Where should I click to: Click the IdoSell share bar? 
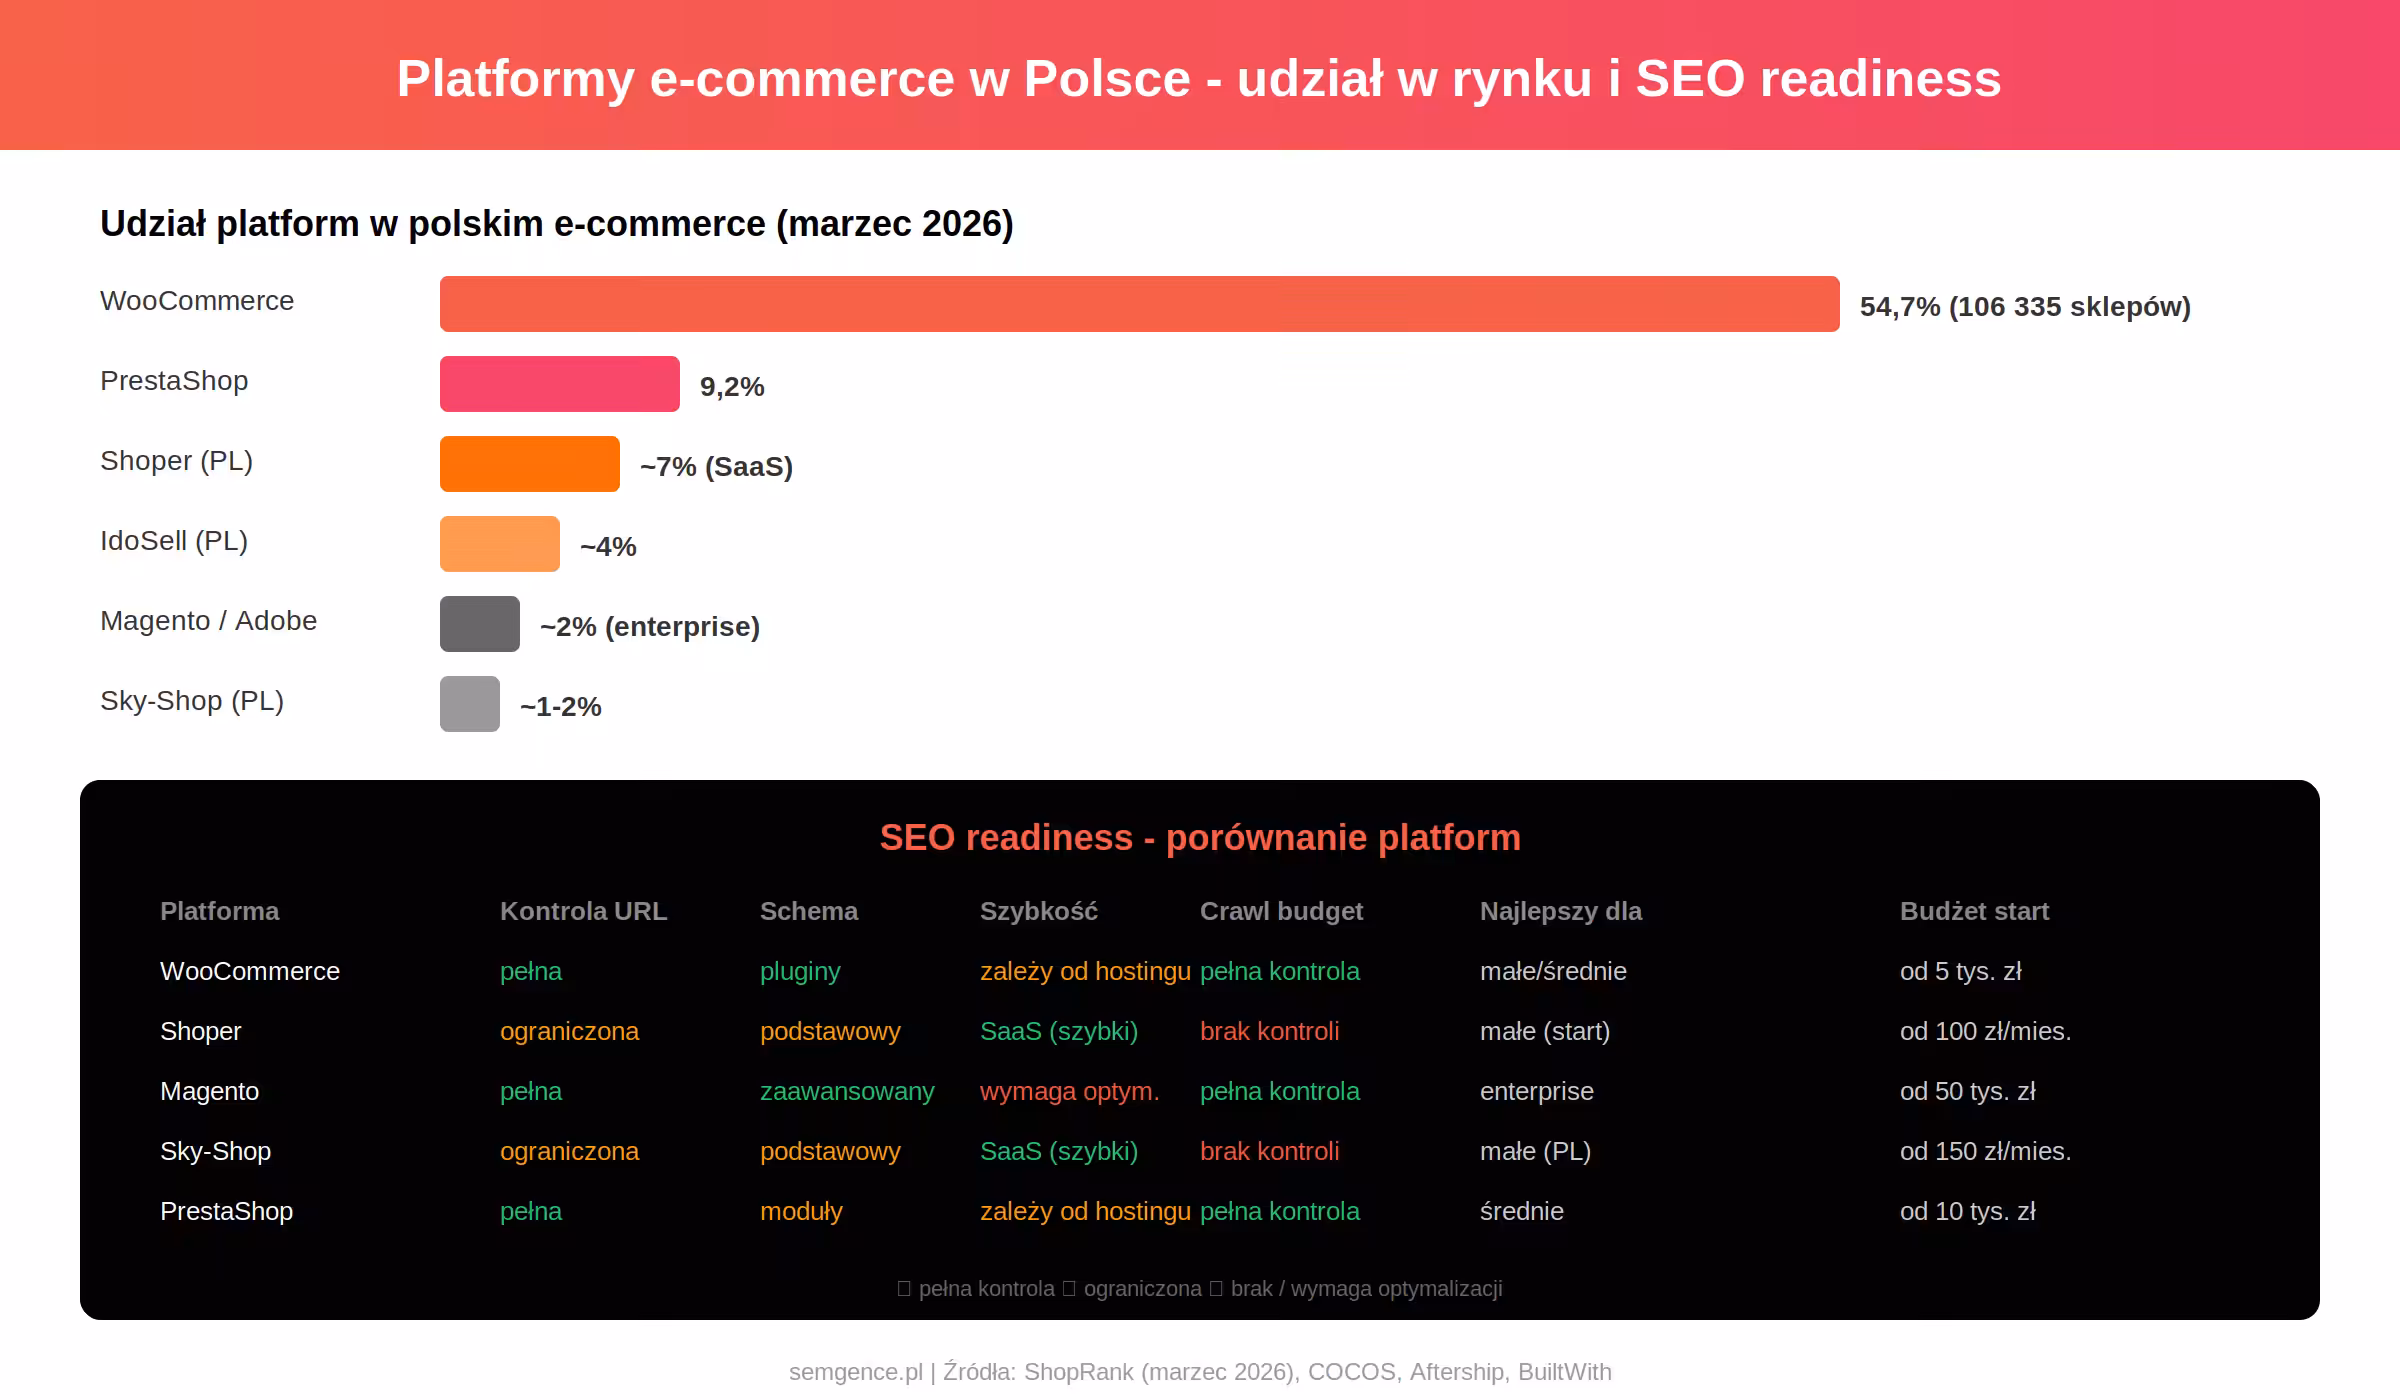click(x=500, y=544)
